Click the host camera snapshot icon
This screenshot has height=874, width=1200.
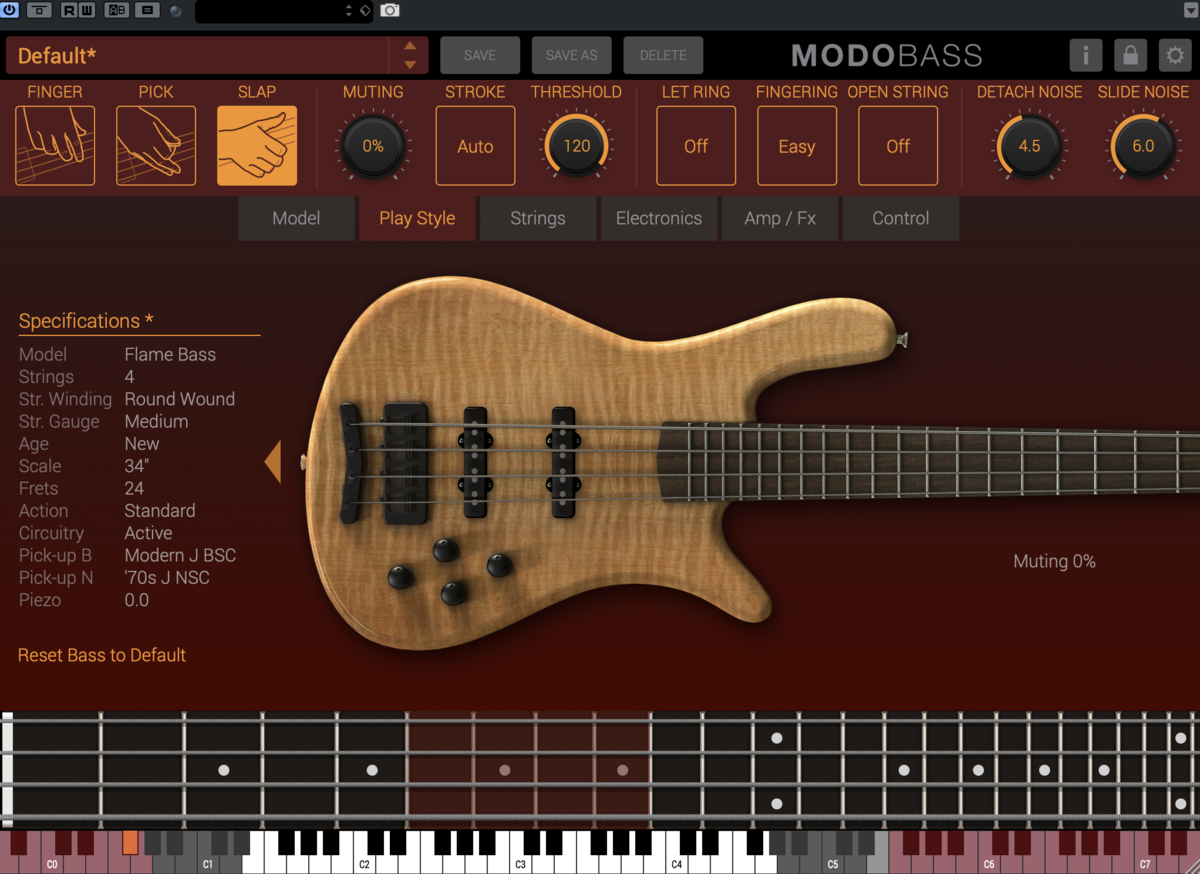[390, 10]
